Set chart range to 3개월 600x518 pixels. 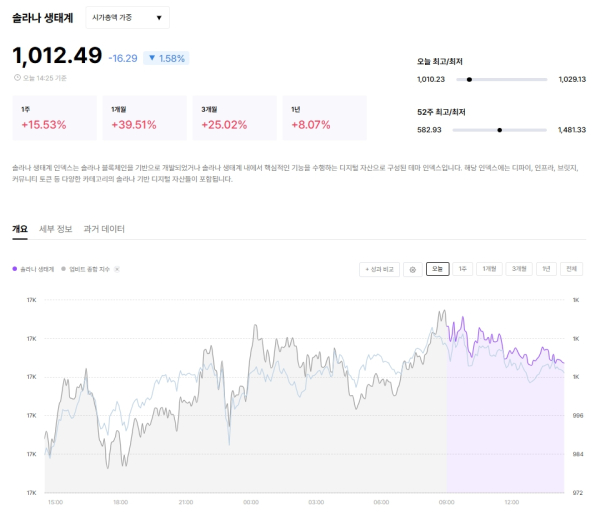519,269
